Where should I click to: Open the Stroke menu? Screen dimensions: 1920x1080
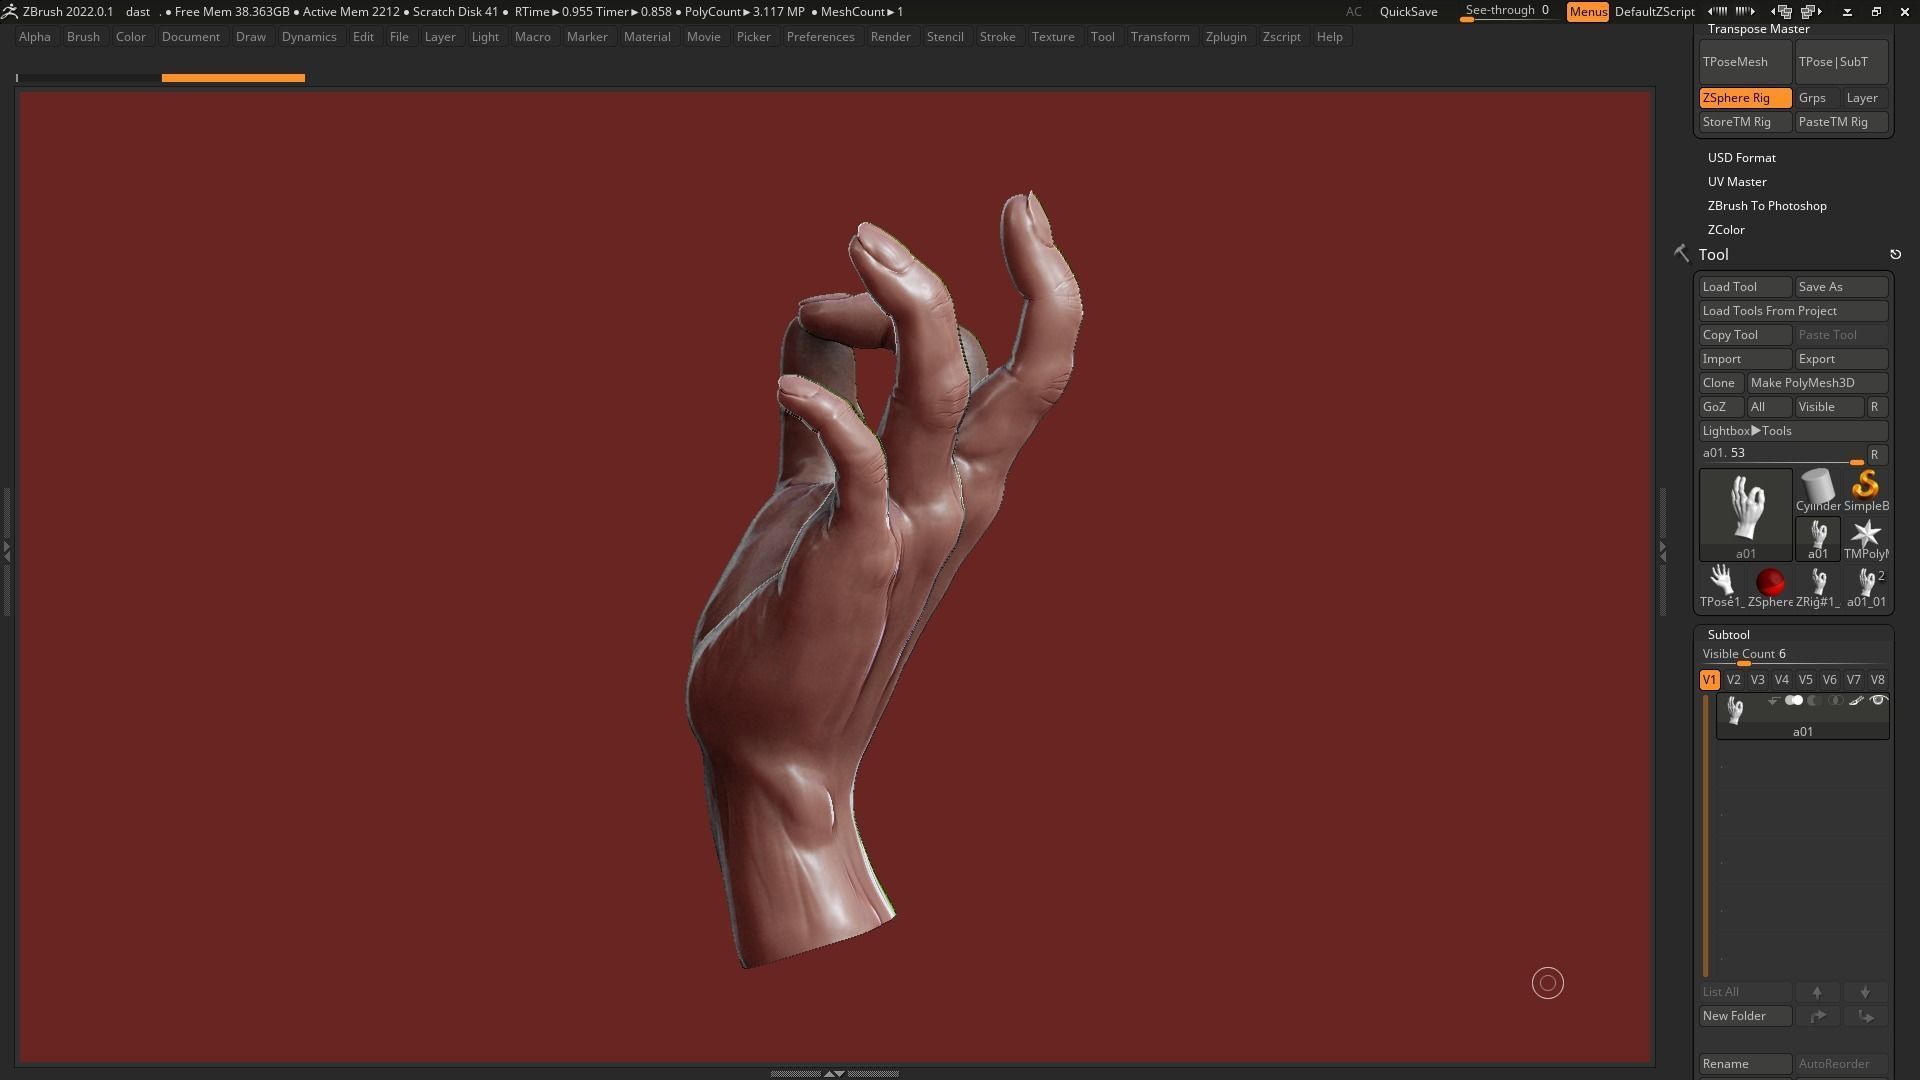(997, 37)
